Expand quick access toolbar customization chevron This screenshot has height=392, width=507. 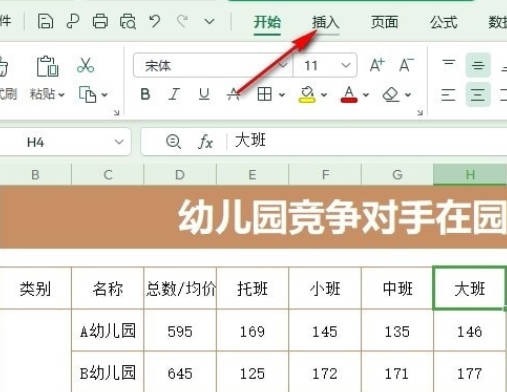pyautogui.click(x=209, y=22)
